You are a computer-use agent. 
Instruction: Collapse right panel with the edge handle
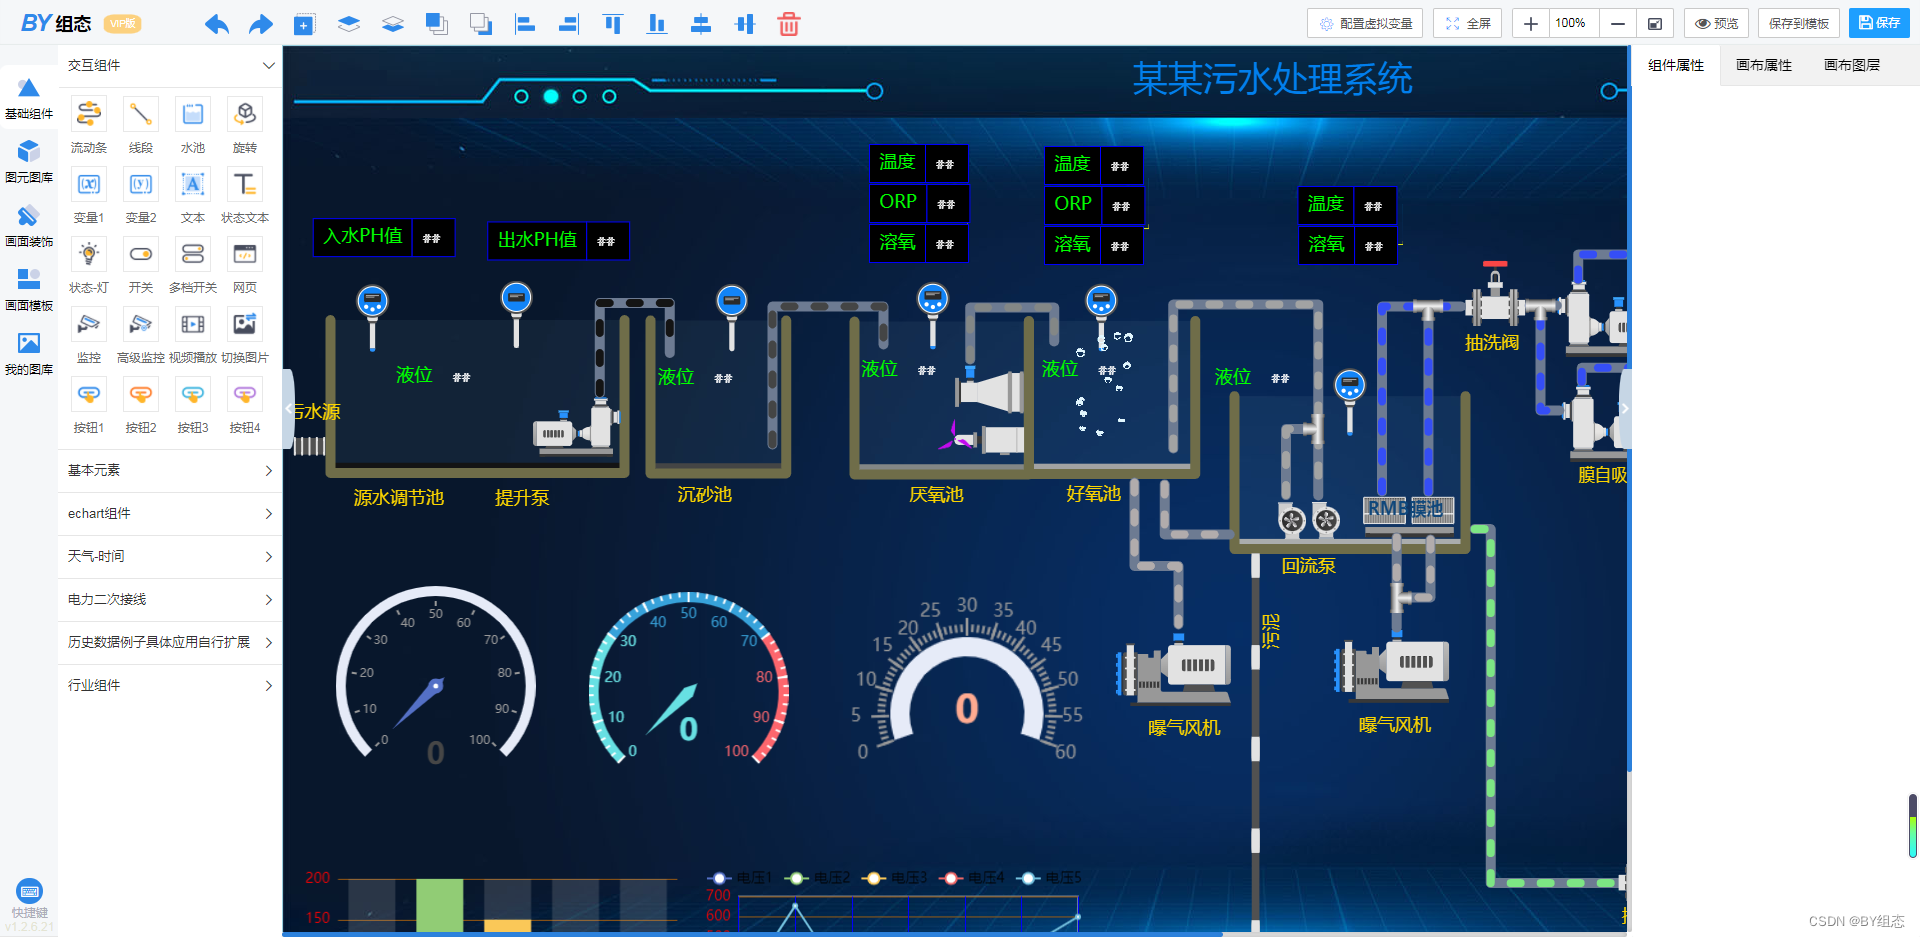click(x=1625, y=409)
